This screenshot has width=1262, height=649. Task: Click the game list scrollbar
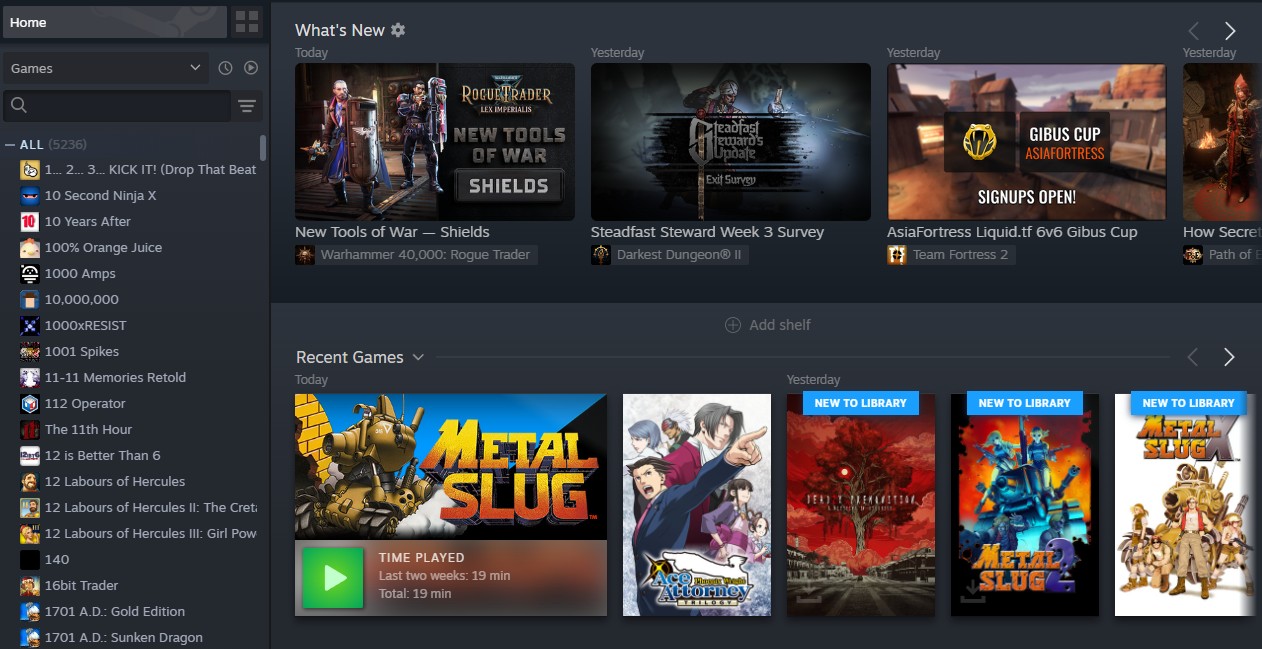coord(263,147)
